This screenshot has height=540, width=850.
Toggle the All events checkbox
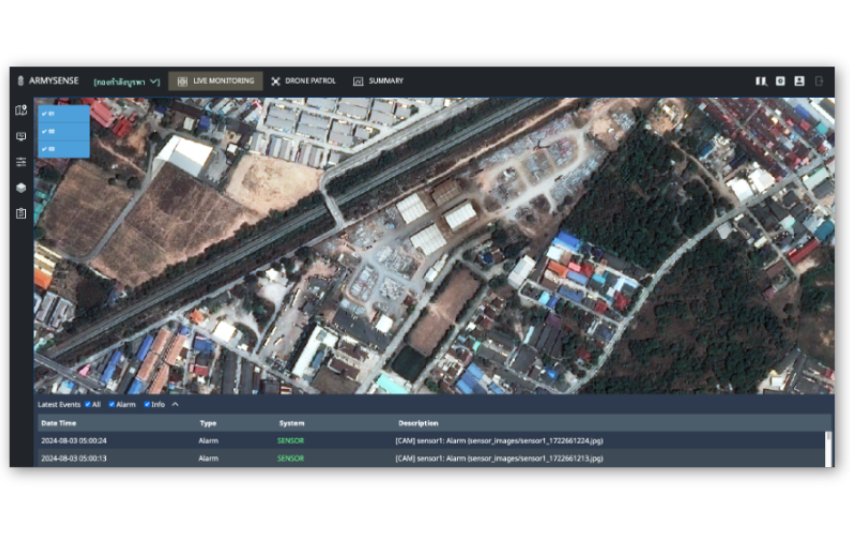point(87,405)
